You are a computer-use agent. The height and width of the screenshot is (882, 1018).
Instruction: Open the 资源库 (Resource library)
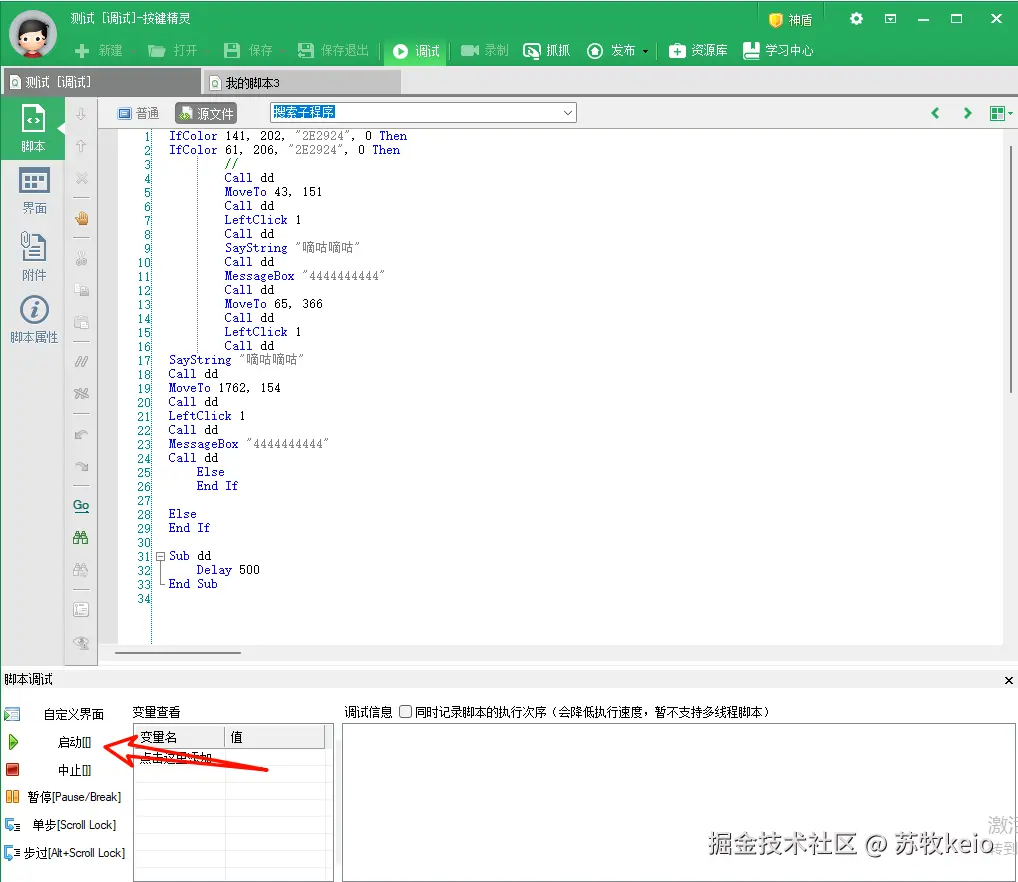tap(698, 51)
